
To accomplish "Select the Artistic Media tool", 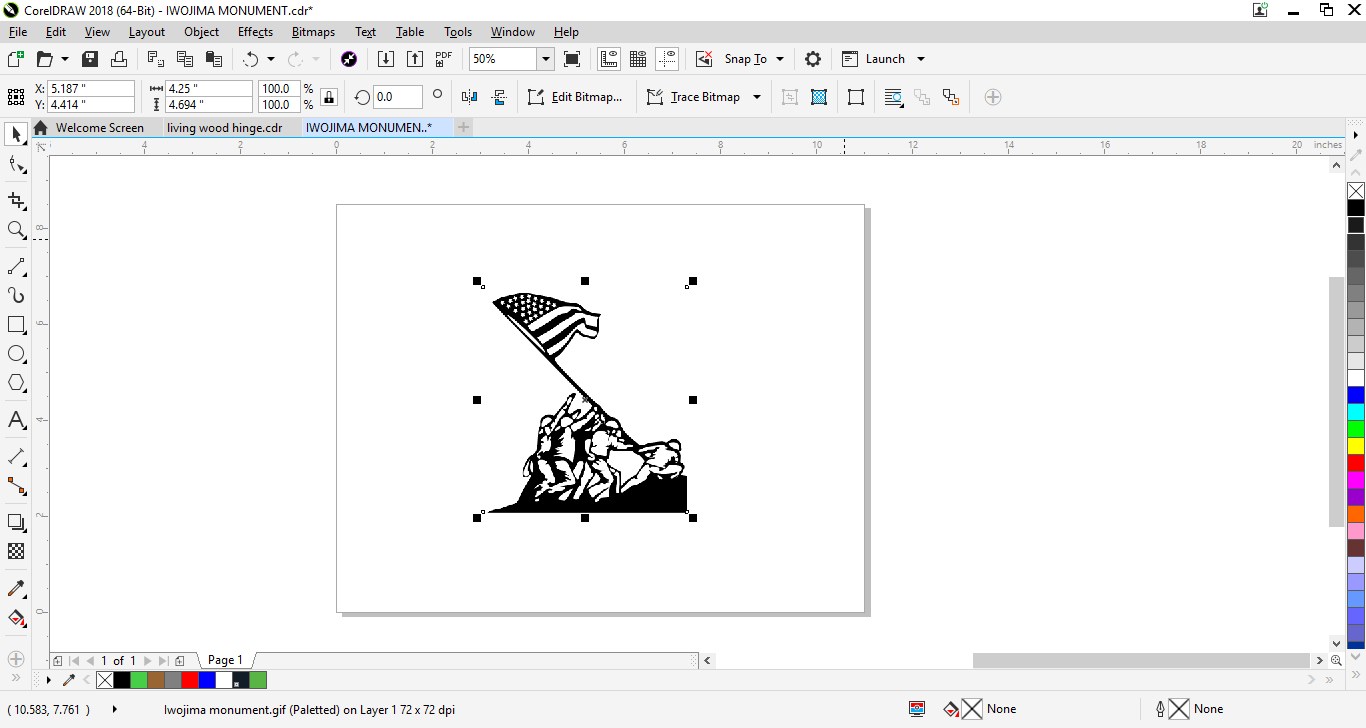I will (x=16, y=295).
